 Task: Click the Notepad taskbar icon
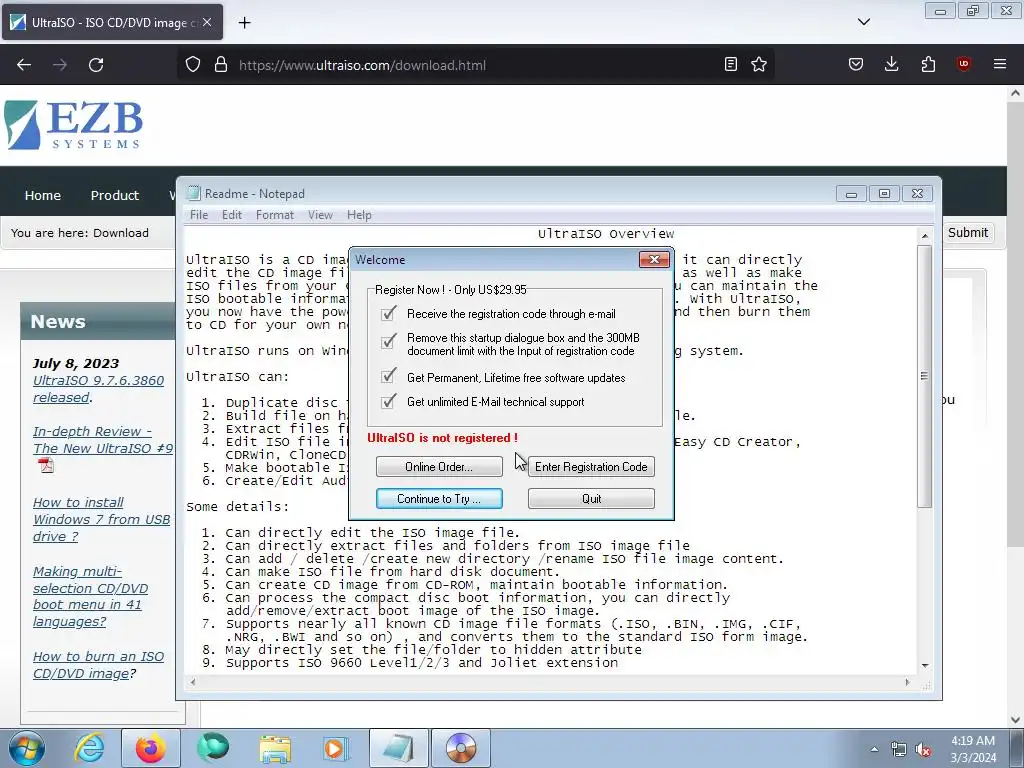point(398,748)
